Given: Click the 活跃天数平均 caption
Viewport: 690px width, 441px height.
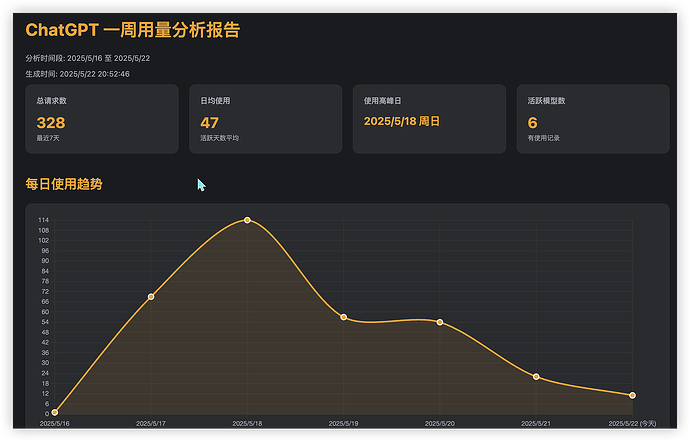Looking at the screenshot, I should (x=219, y=138).
